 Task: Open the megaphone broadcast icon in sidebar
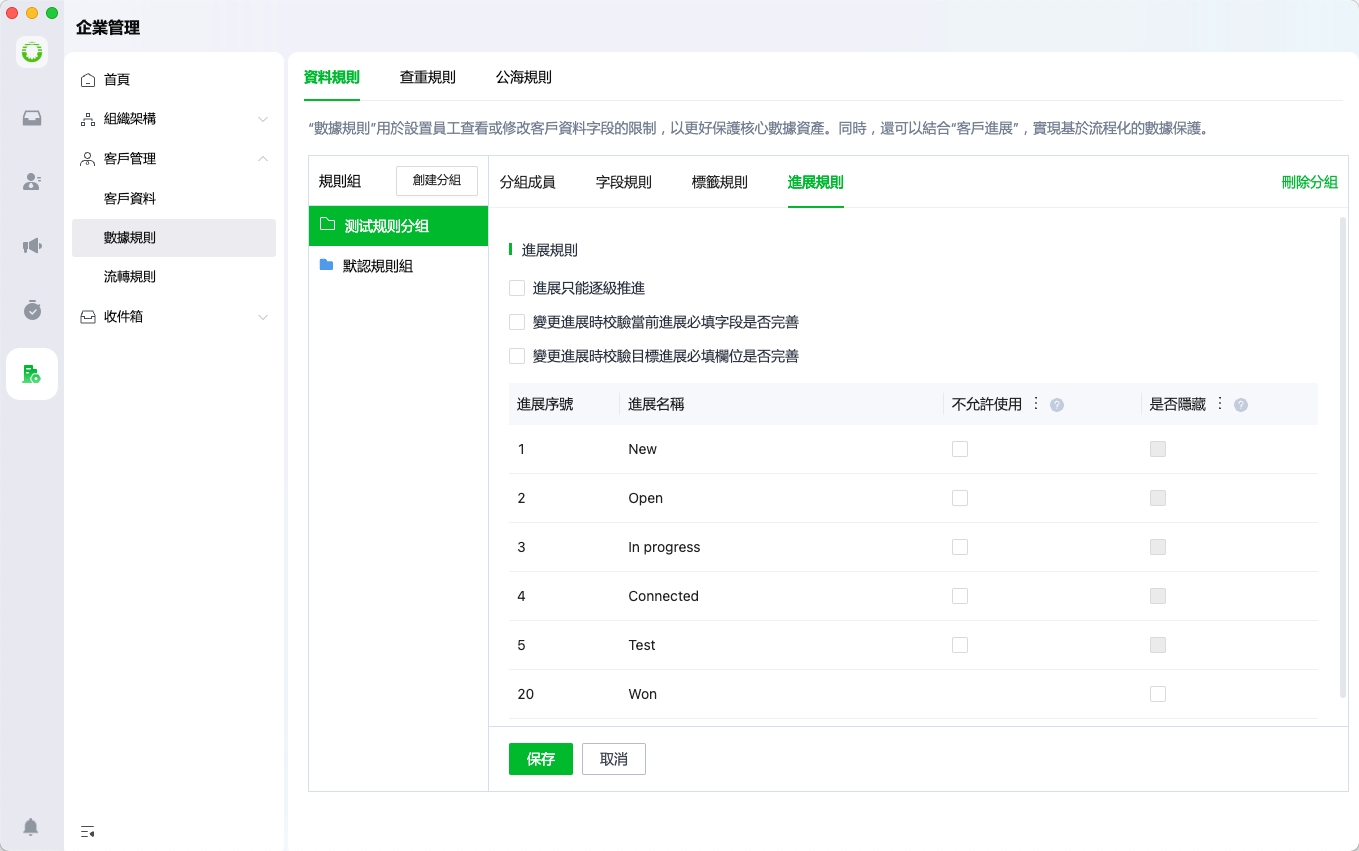tap(32, 246)
